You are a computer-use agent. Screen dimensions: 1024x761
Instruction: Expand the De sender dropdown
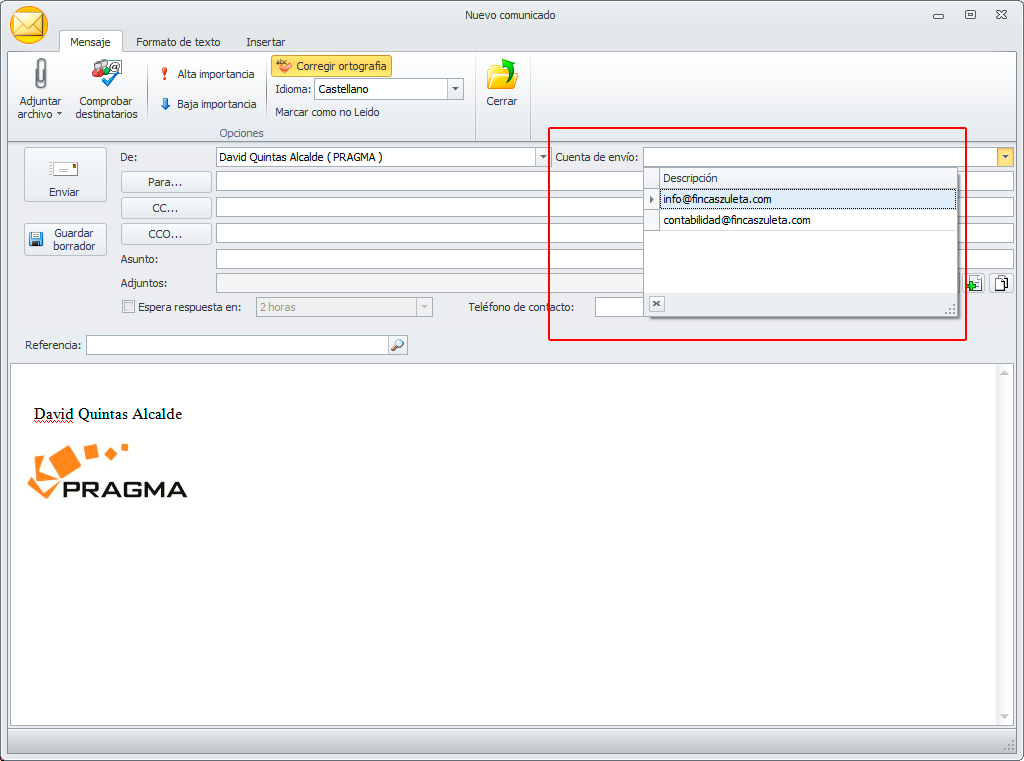[x=543, y=157]
